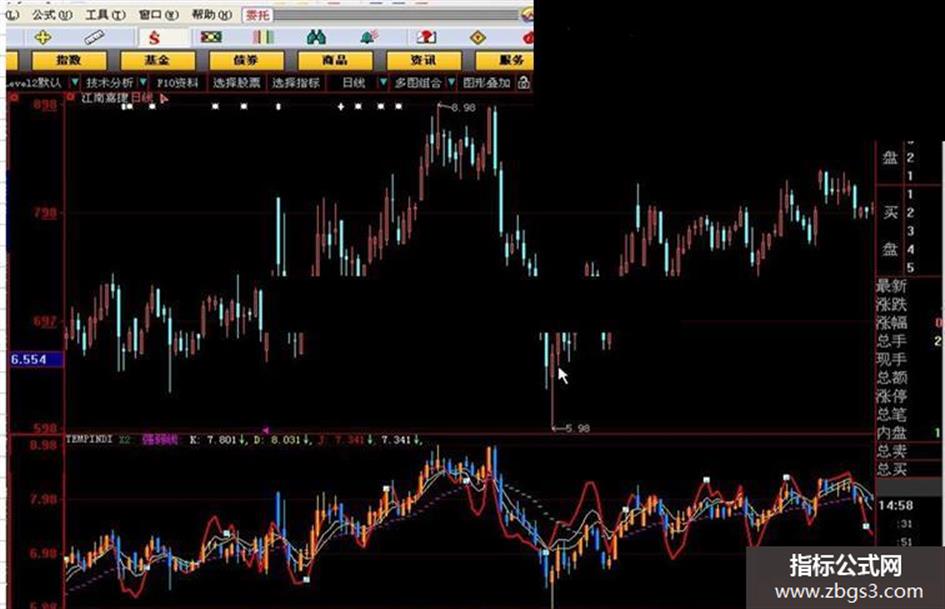Click the yellow diamond toolbar icon

tap(477, 38)
